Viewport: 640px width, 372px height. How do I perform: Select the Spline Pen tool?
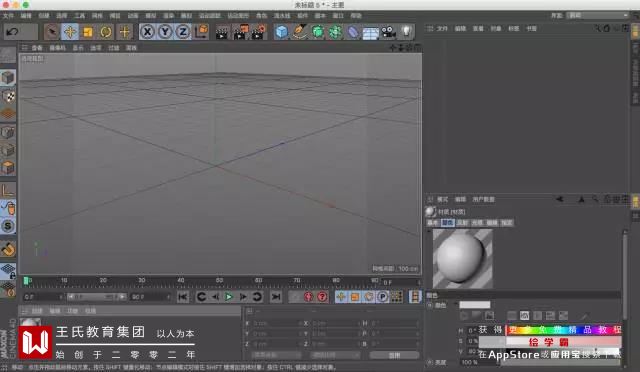(300, 32)
